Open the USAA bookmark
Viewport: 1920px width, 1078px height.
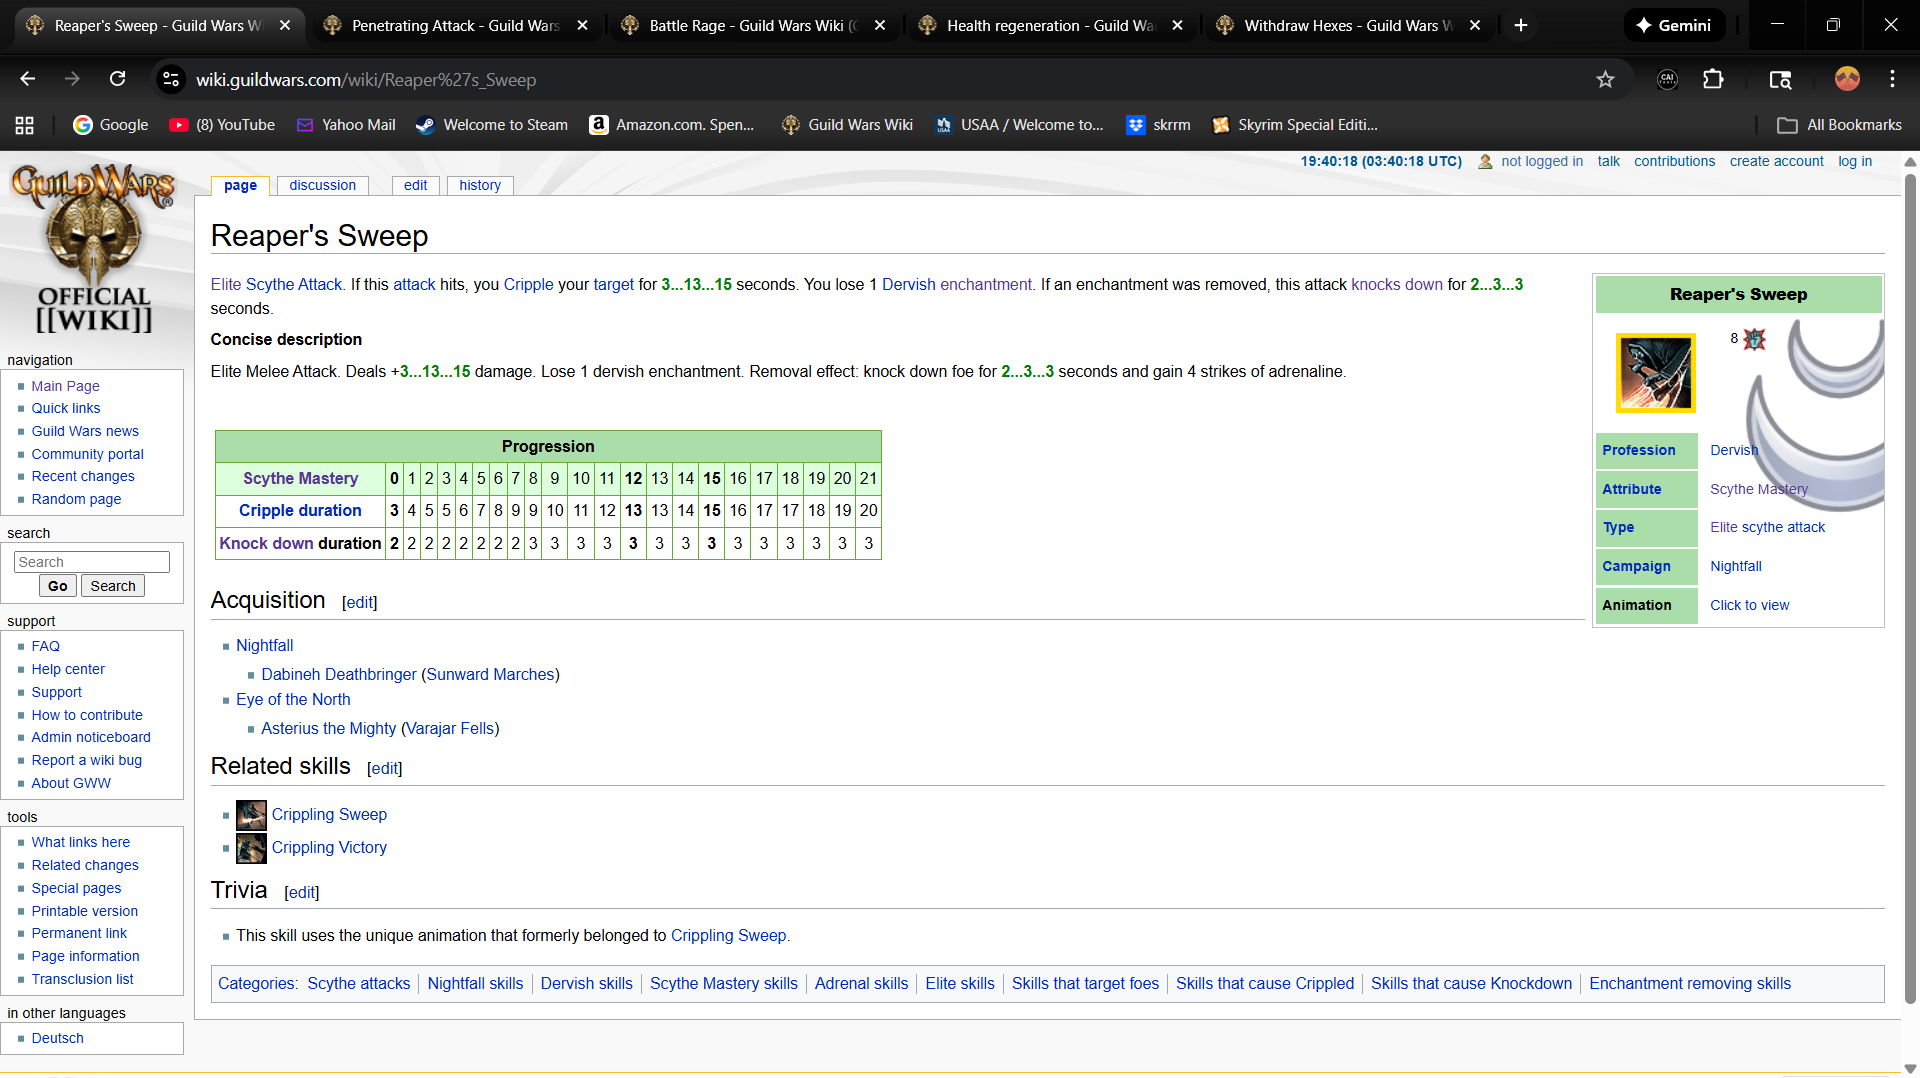click(x=1019, y=125)
